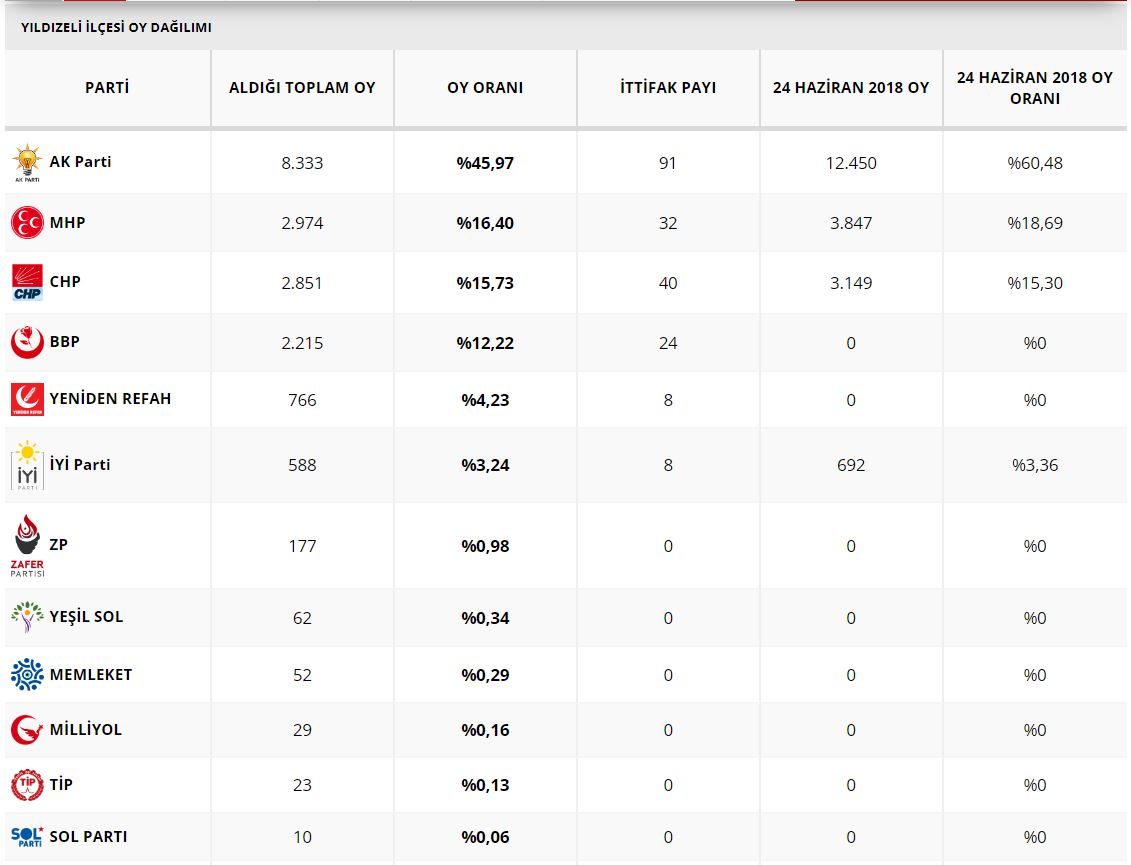This screenshot has height=865, width=1131.
Task: Click the BBP party logo
Action: 27,342
